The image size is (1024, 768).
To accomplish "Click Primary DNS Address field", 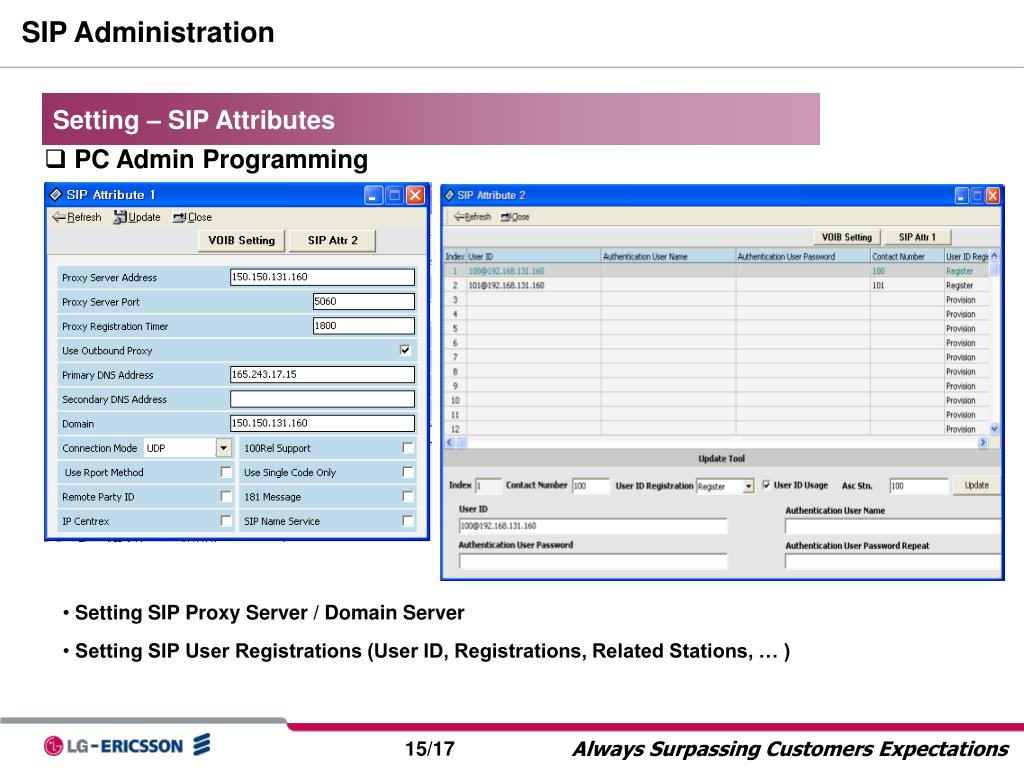I will click(322, 374).
